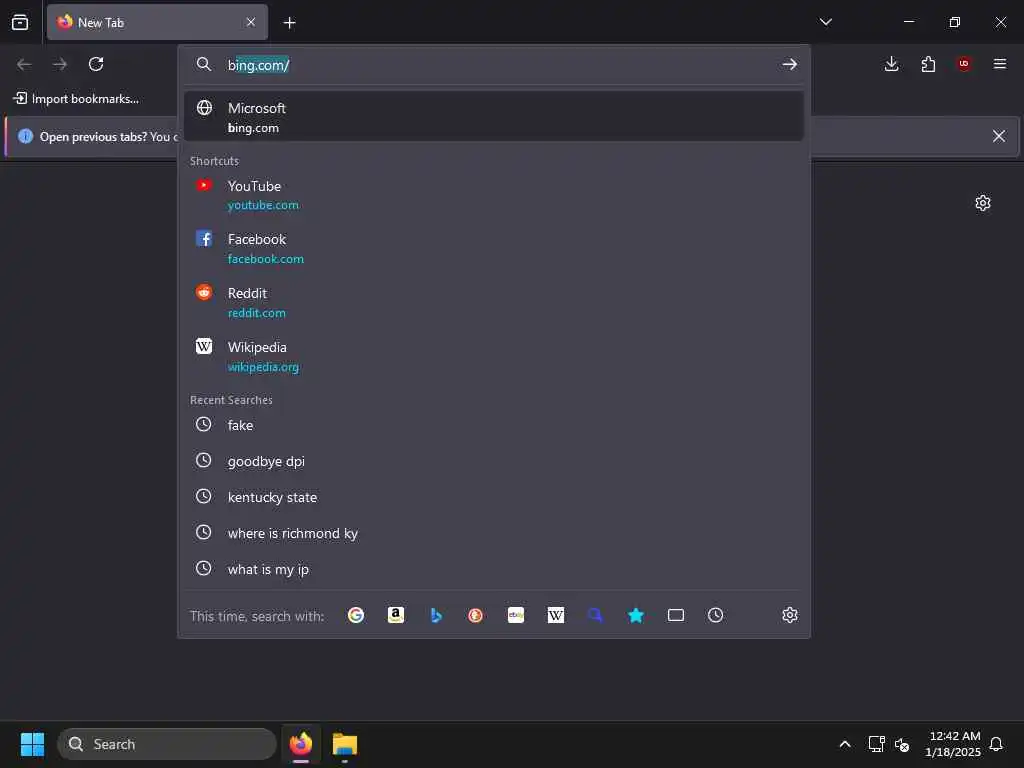Reload the current page
This screenshot has width=1024, height=768.
(96, 64)
